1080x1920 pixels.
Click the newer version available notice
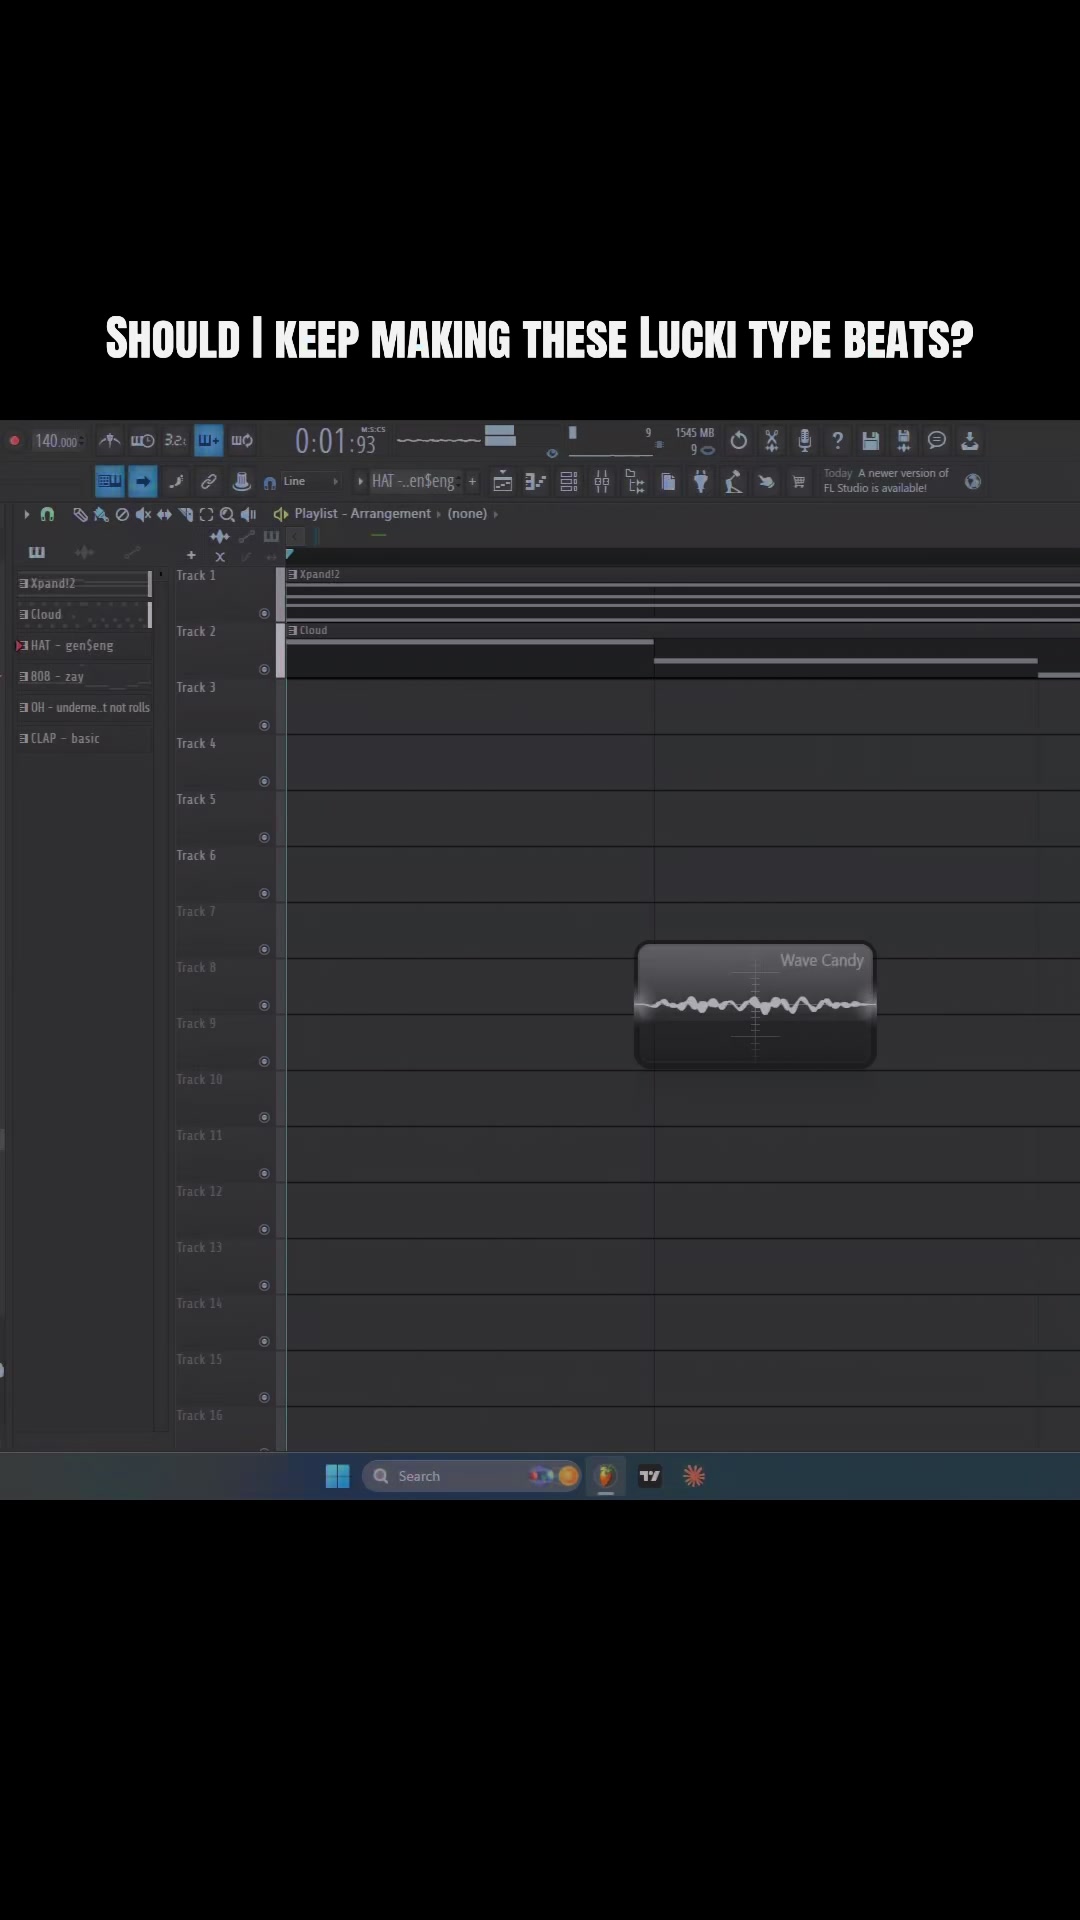click(886, 481)
